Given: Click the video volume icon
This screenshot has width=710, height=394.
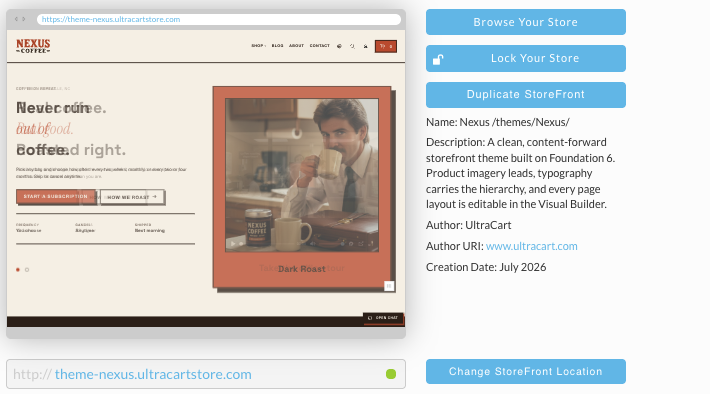Looking at the screenshot, I should (x=312, y=244).
